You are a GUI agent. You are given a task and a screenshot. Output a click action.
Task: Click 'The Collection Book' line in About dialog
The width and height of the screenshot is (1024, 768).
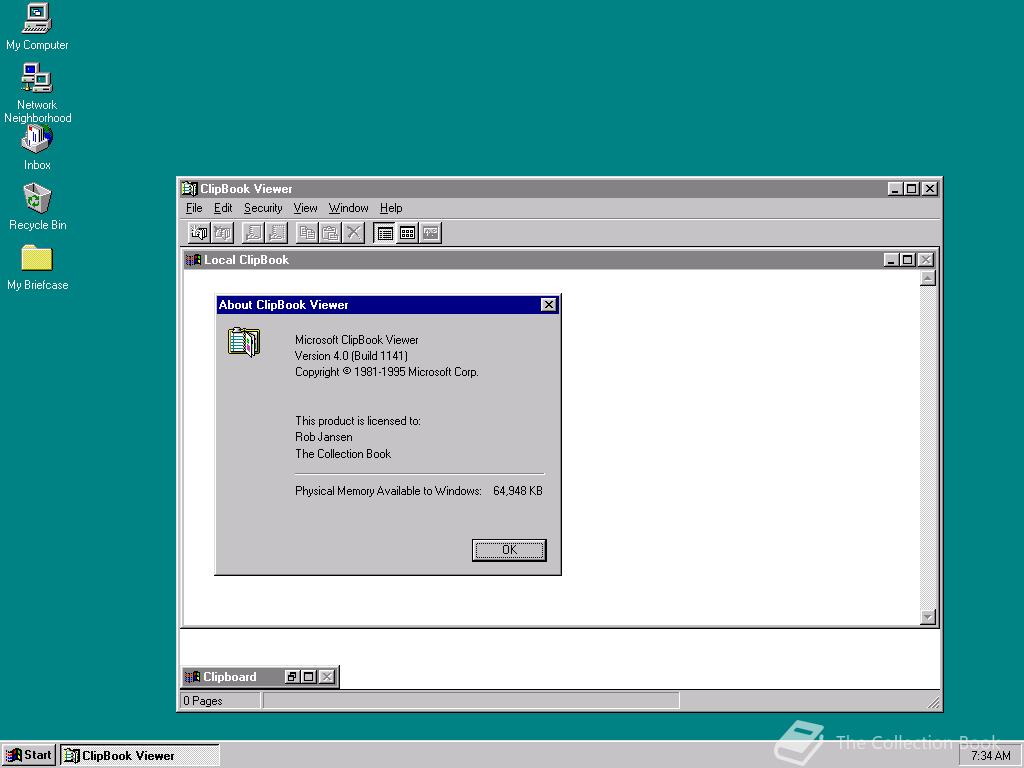(343, 454)
